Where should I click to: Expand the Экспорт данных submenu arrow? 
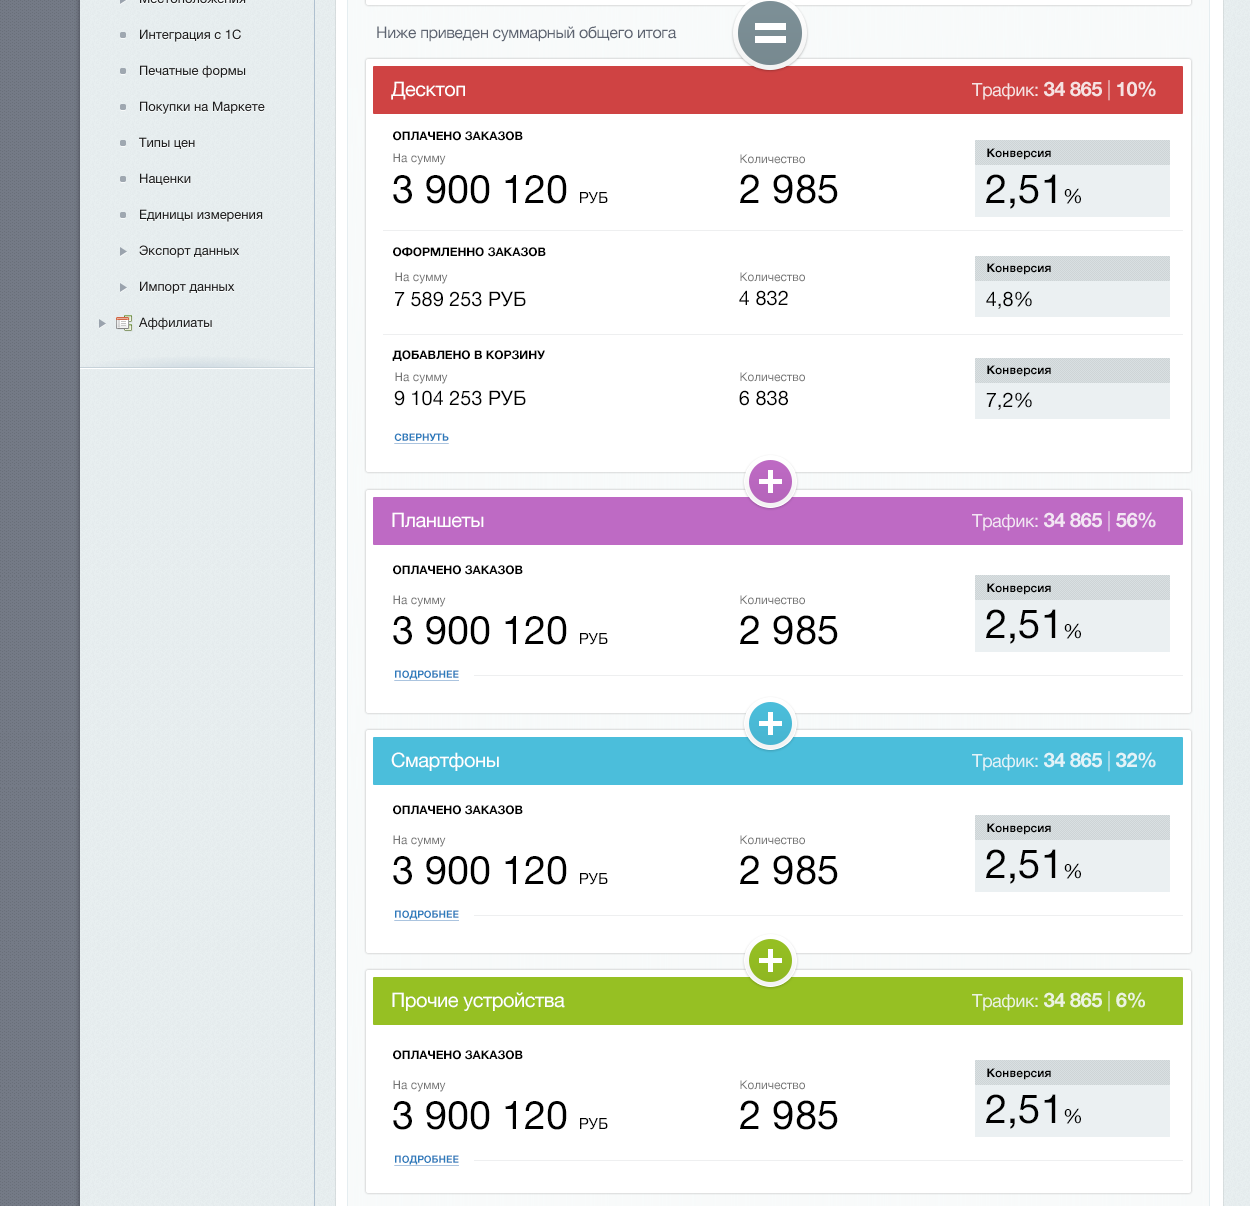(x=123, y=251)
